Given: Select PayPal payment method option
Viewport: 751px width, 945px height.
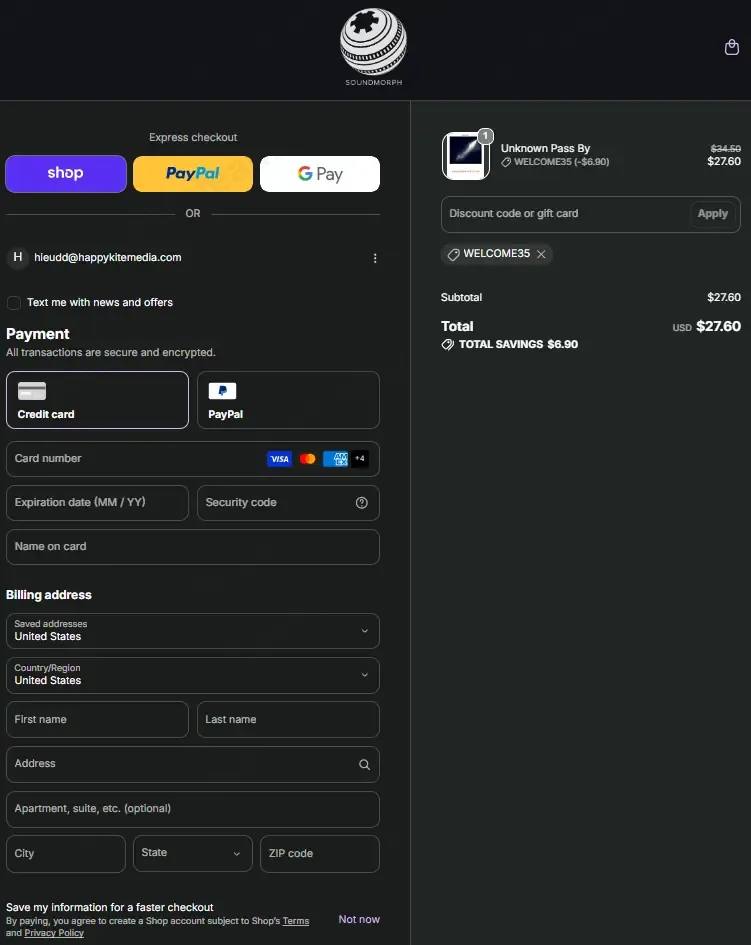Looking at the screenshot, I should click(x=288, y=400).
